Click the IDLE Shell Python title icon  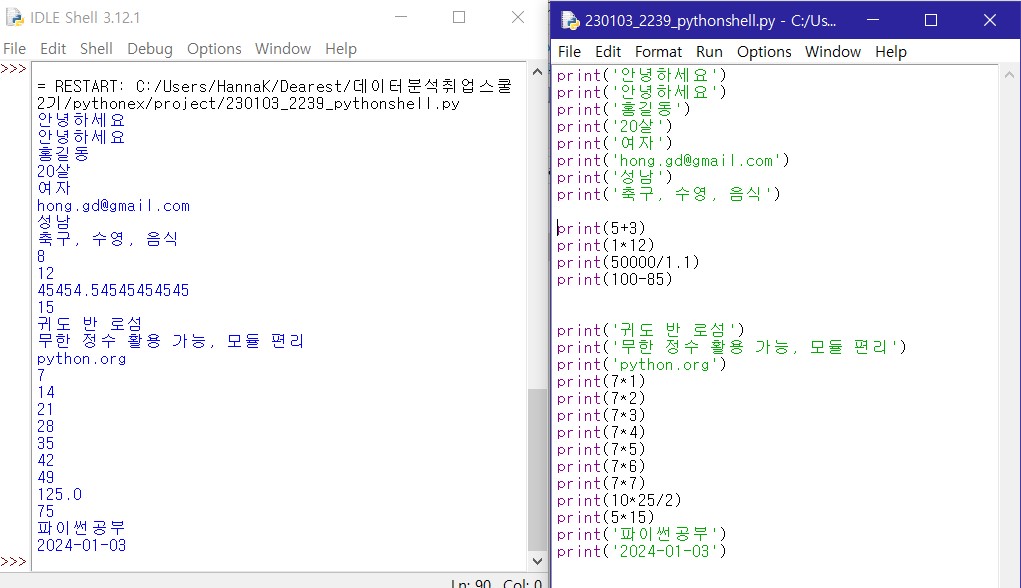(x=14, y=18)
